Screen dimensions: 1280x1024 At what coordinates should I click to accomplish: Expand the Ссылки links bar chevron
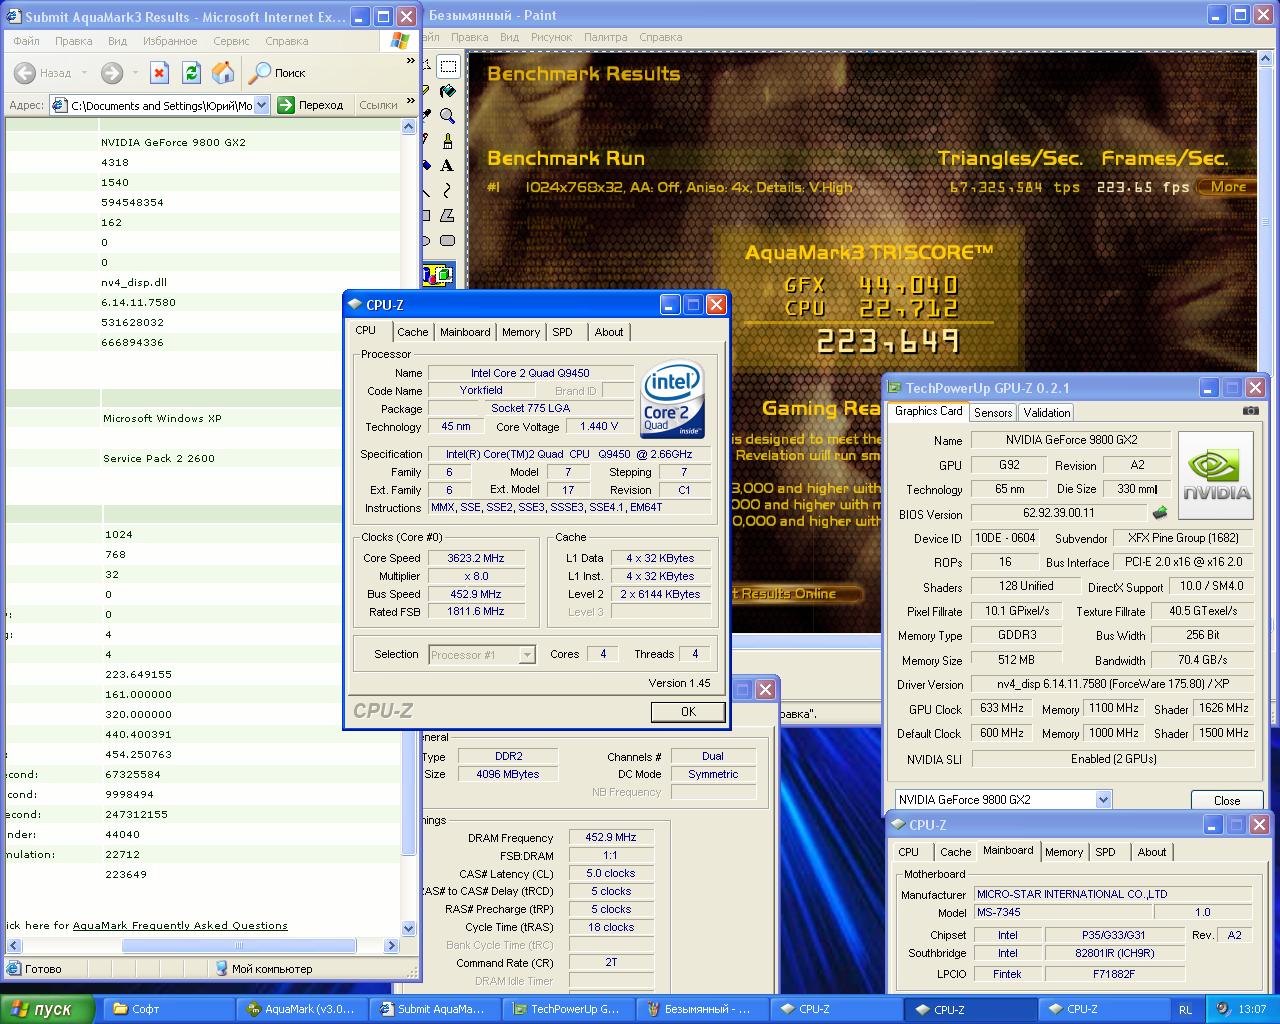pos(410,103)
